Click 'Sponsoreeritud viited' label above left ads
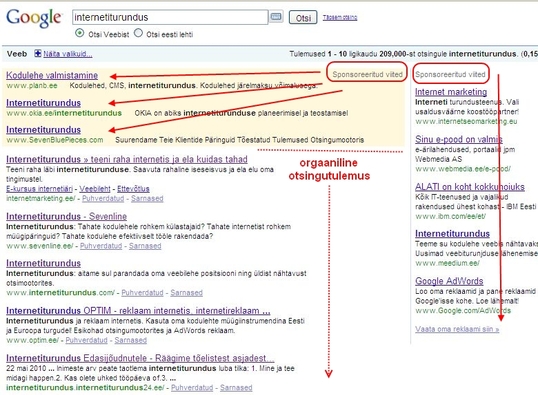The image size is (538, 395). (x=367, y=74)
